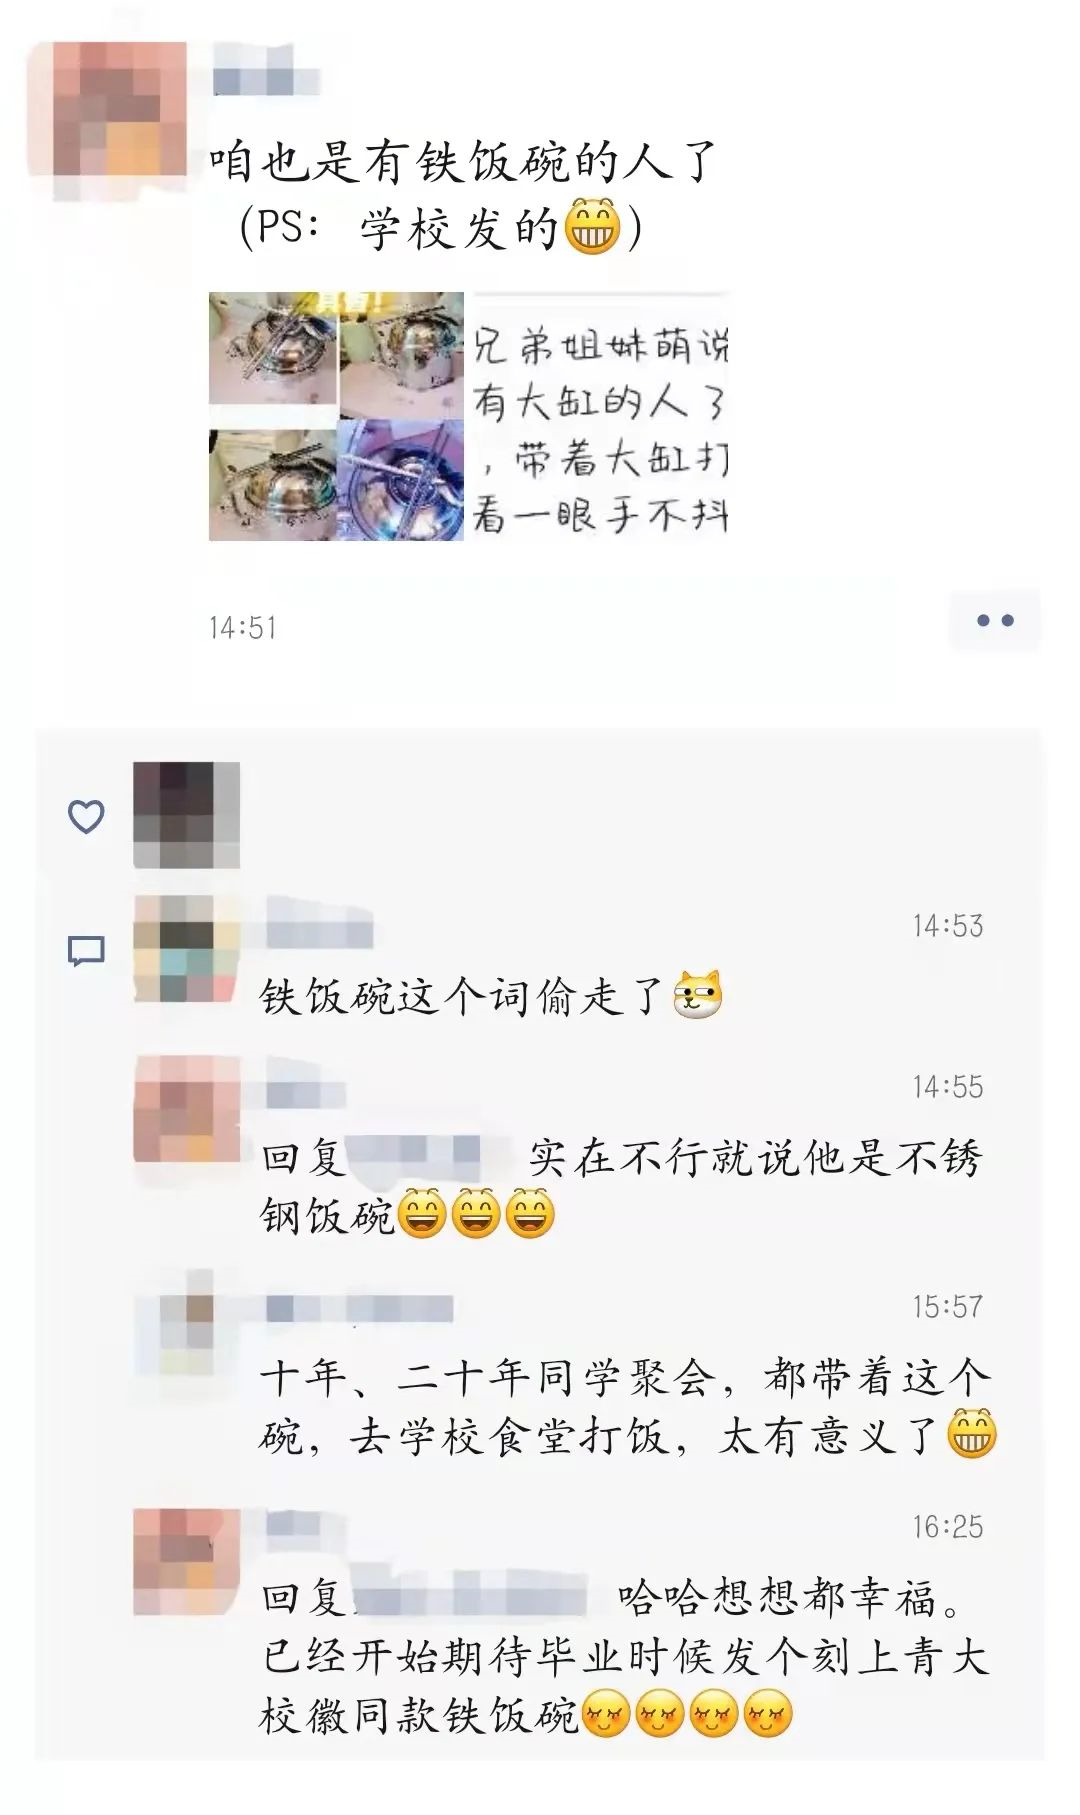Select the comment 铁饭碗这个词偷走了
Image resolution: width=1080 pixels, height=1815 pixels.
click(490, 996)
